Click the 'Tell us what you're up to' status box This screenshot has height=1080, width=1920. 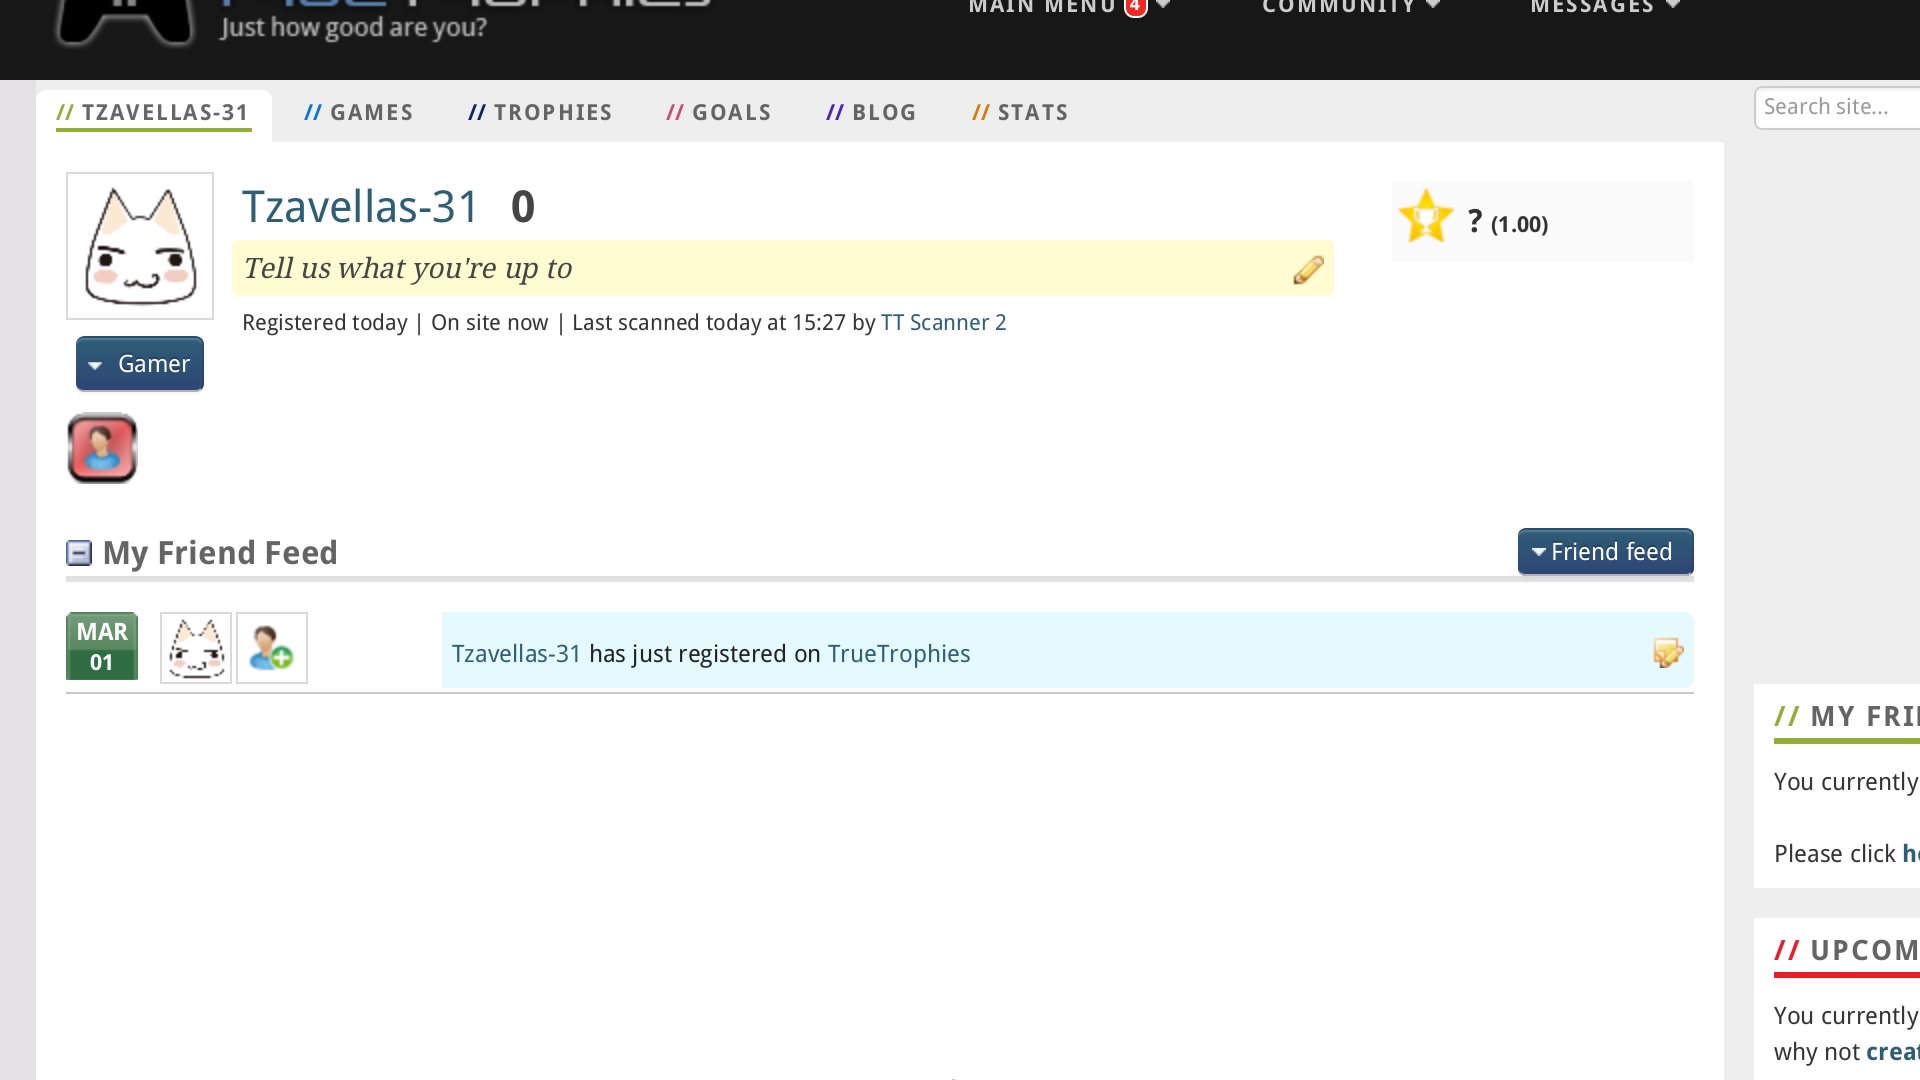point(783,268)
